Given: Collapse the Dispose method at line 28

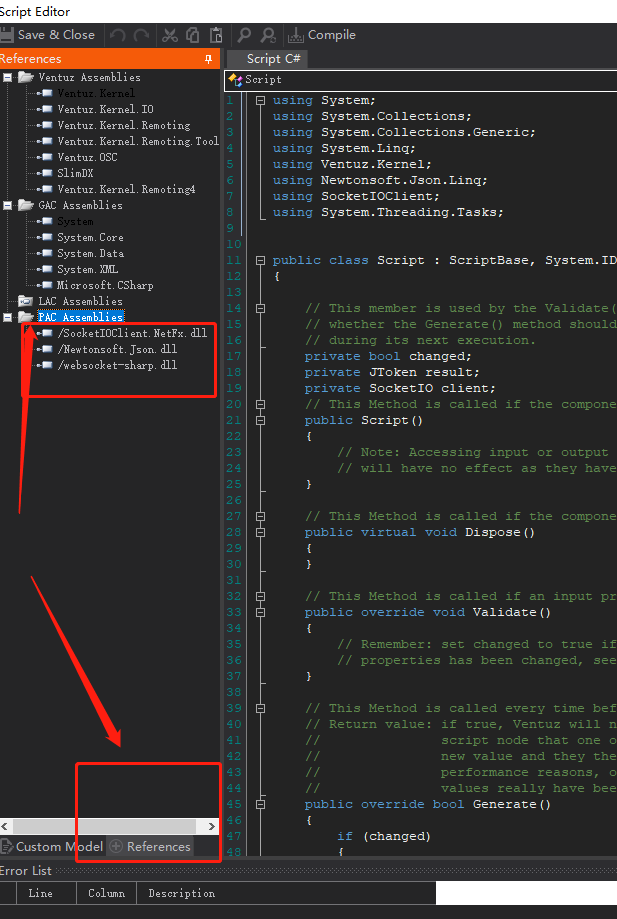Looking at the screenshot, I should click(x=260, y=532).
